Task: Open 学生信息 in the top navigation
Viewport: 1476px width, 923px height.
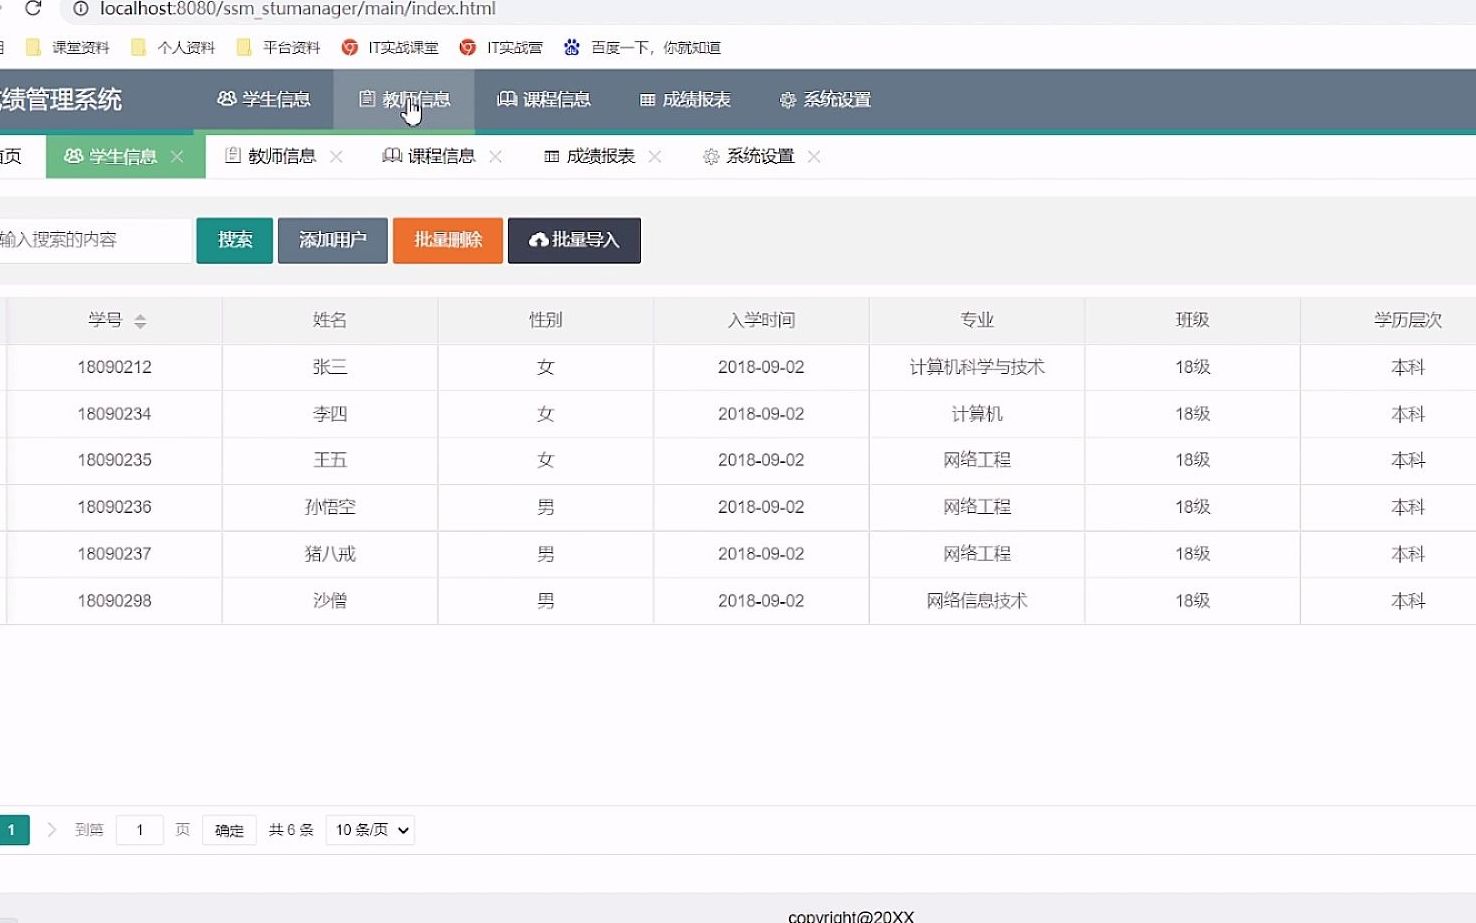Action: (264, 99)
